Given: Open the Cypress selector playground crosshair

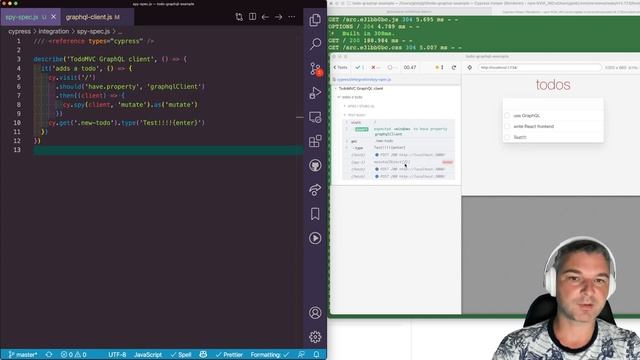Looking at the screenshot, I should (x=469, y=67).
